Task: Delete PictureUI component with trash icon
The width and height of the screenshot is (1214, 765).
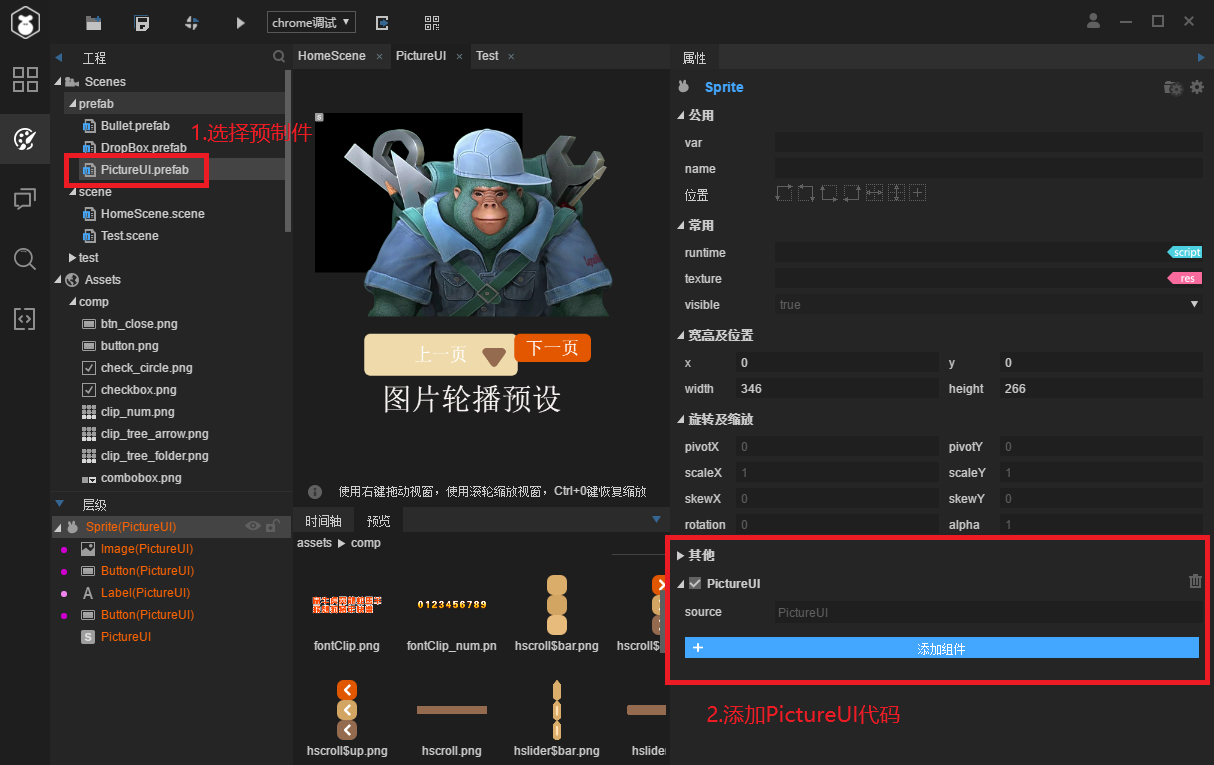Action: point(1195,582)
